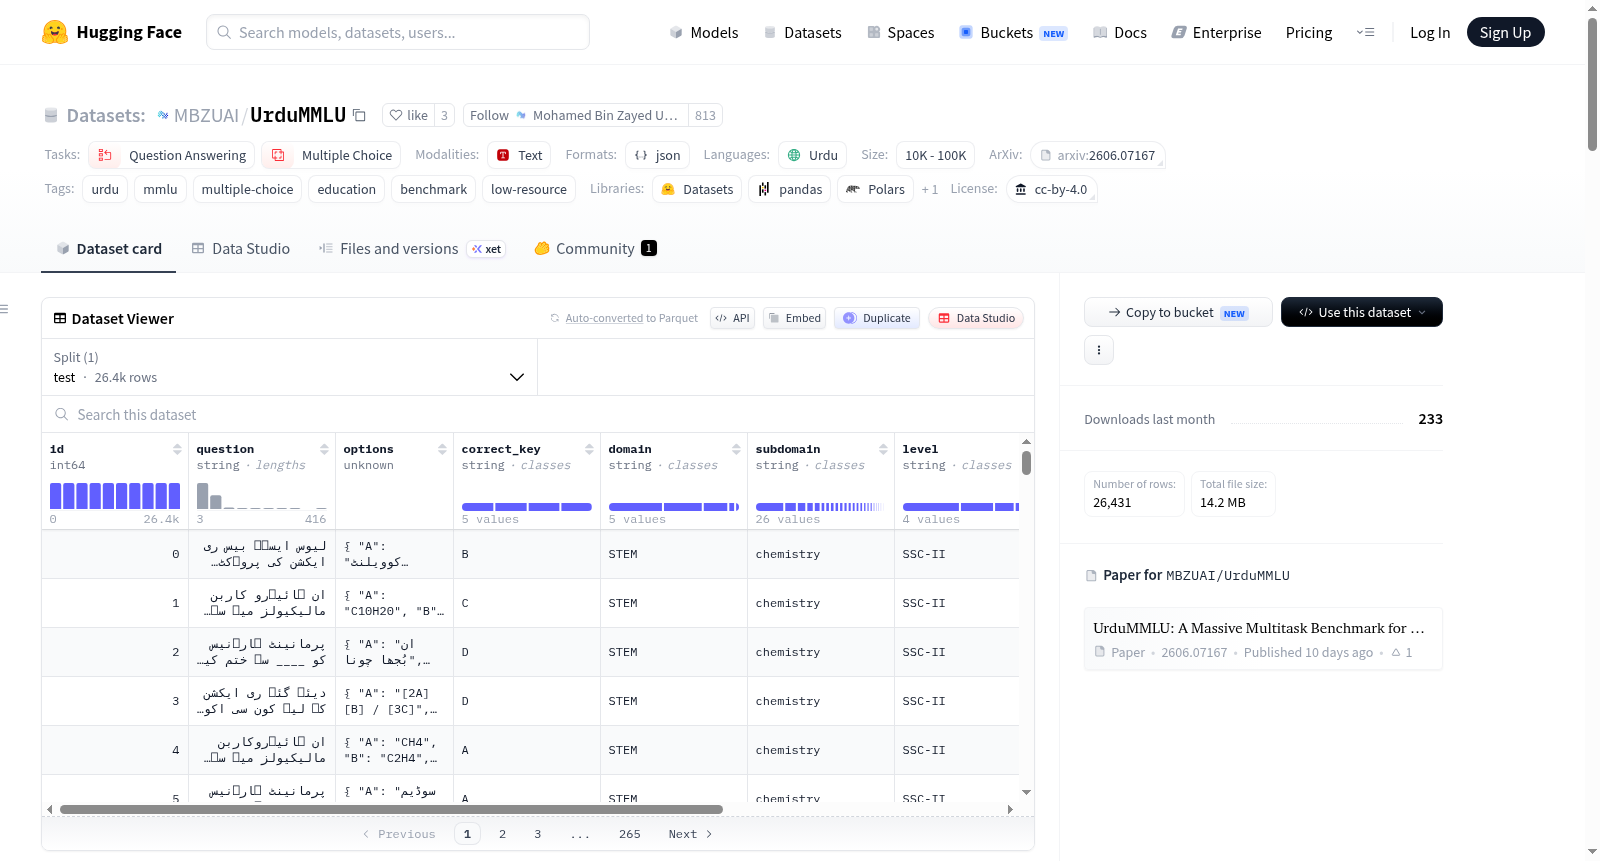Sort by the domain column
This screenshot has width=1600, height=861.
pos(736,449)
